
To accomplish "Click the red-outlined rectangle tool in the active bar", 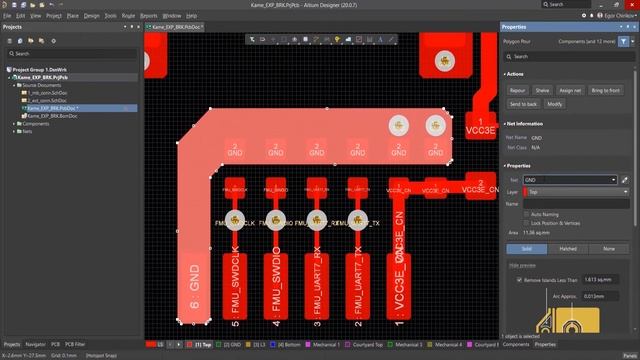I will pos(359,39).
